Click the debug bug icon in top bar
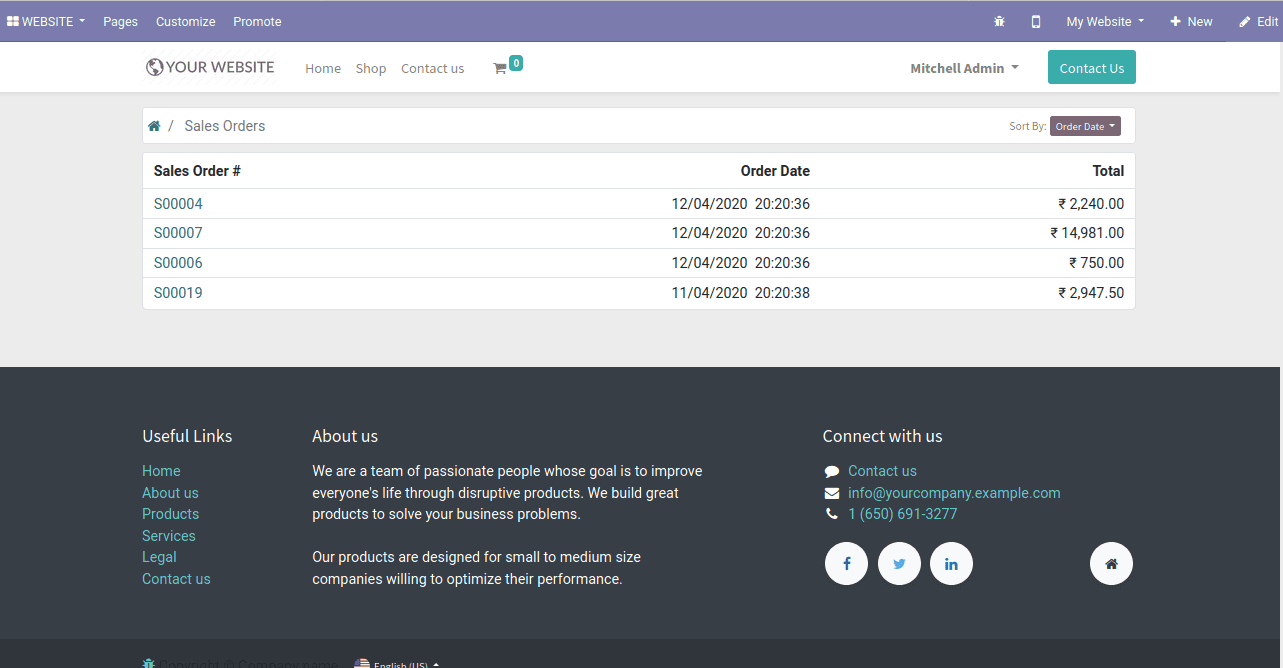The height and width of the screenshot is (668, 1283). point(998,21)
